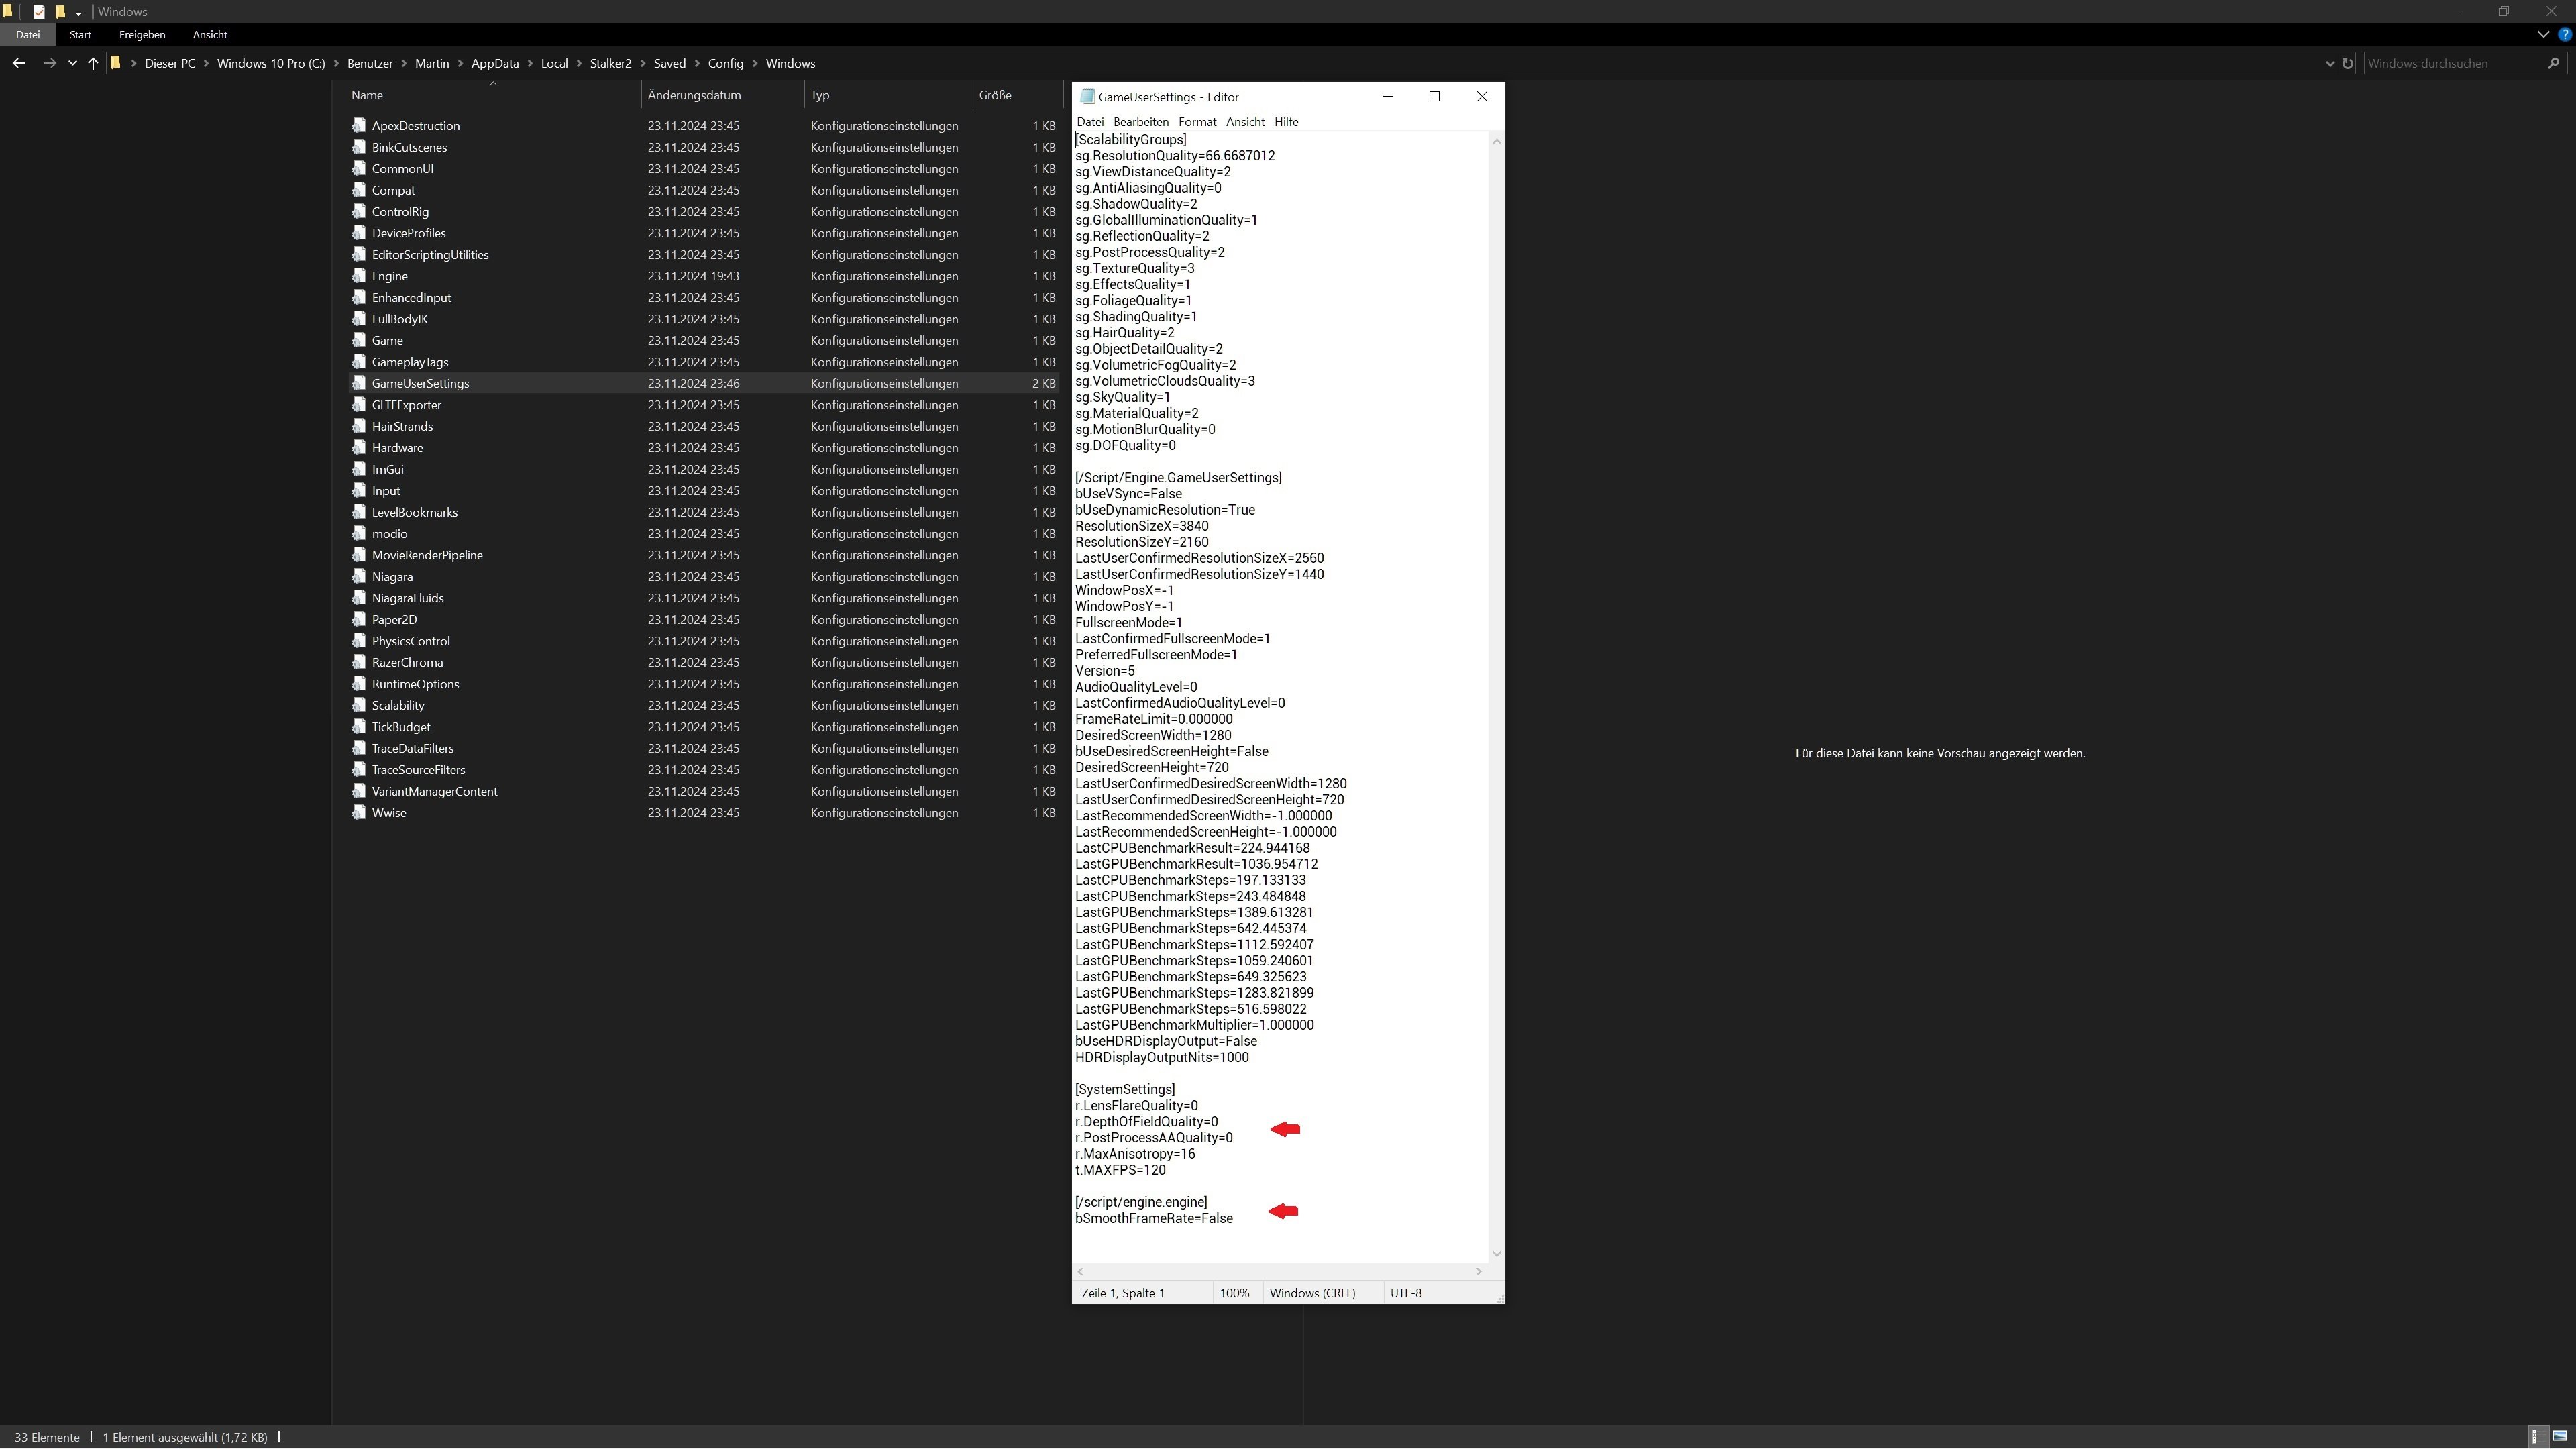Image resolution: width=2576 pixels, height=1449 pixels.
Task: Select the RazerChroma file icon
Action: pyautogui.click(x=359, y=662)
